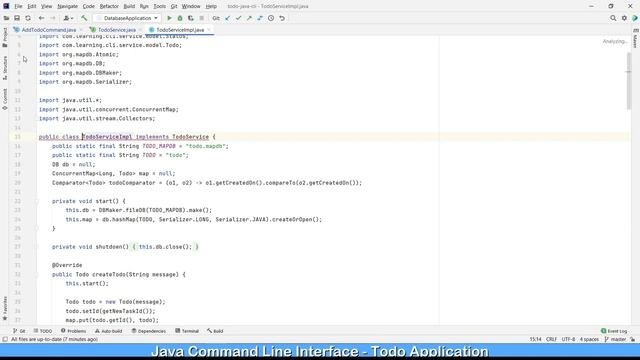Toggle Maven tool window on right

pyautogui.click(x=635, y=39)
